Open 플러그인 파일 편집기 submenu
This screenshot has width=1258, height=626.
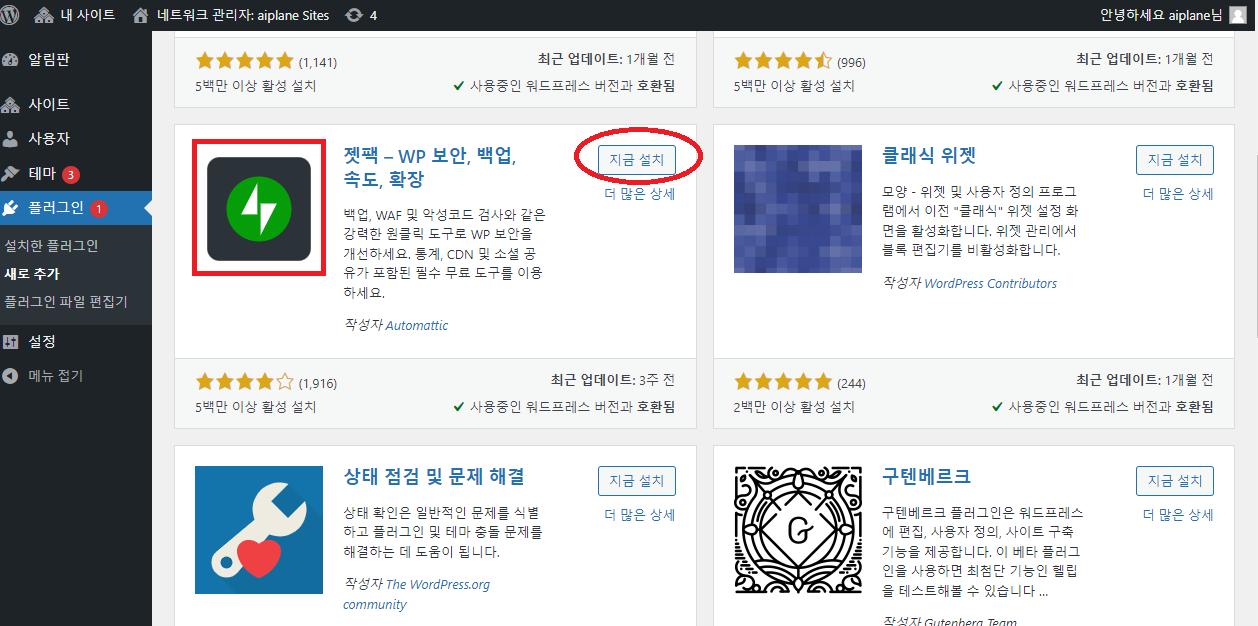66,301
